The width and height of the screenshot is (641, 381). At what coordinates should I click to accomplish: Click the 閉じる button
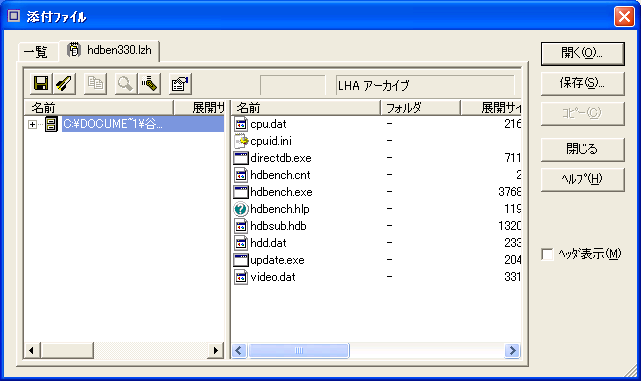point(583,150)
